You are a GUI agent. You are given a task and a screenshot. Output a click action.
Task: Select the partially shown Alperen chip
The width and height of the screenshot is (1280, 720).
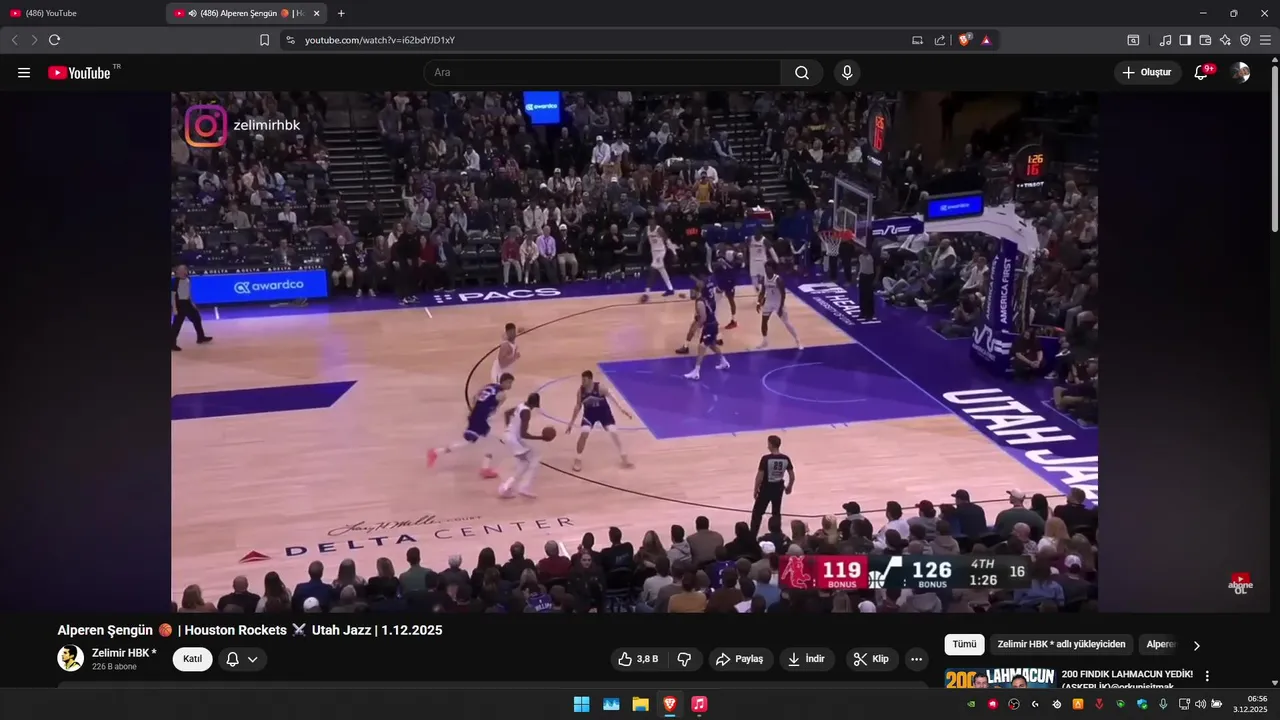(1160, 645)
